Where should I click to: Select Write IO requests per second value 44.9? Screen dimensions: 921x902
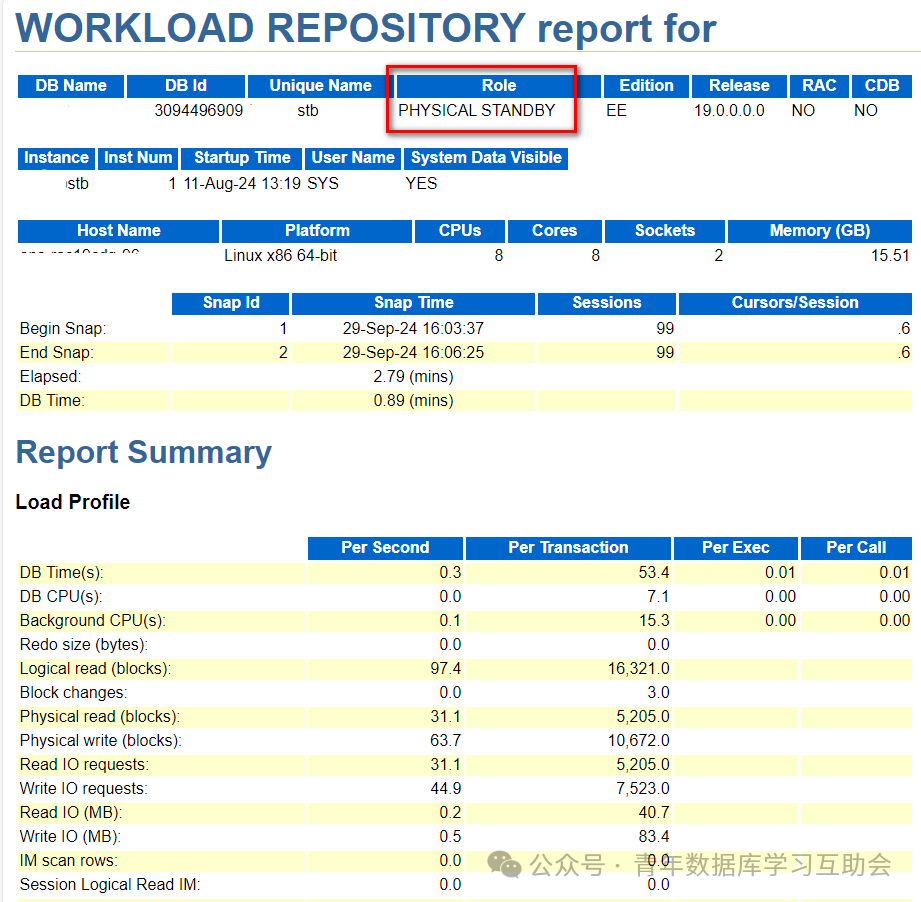coord(445,789)
